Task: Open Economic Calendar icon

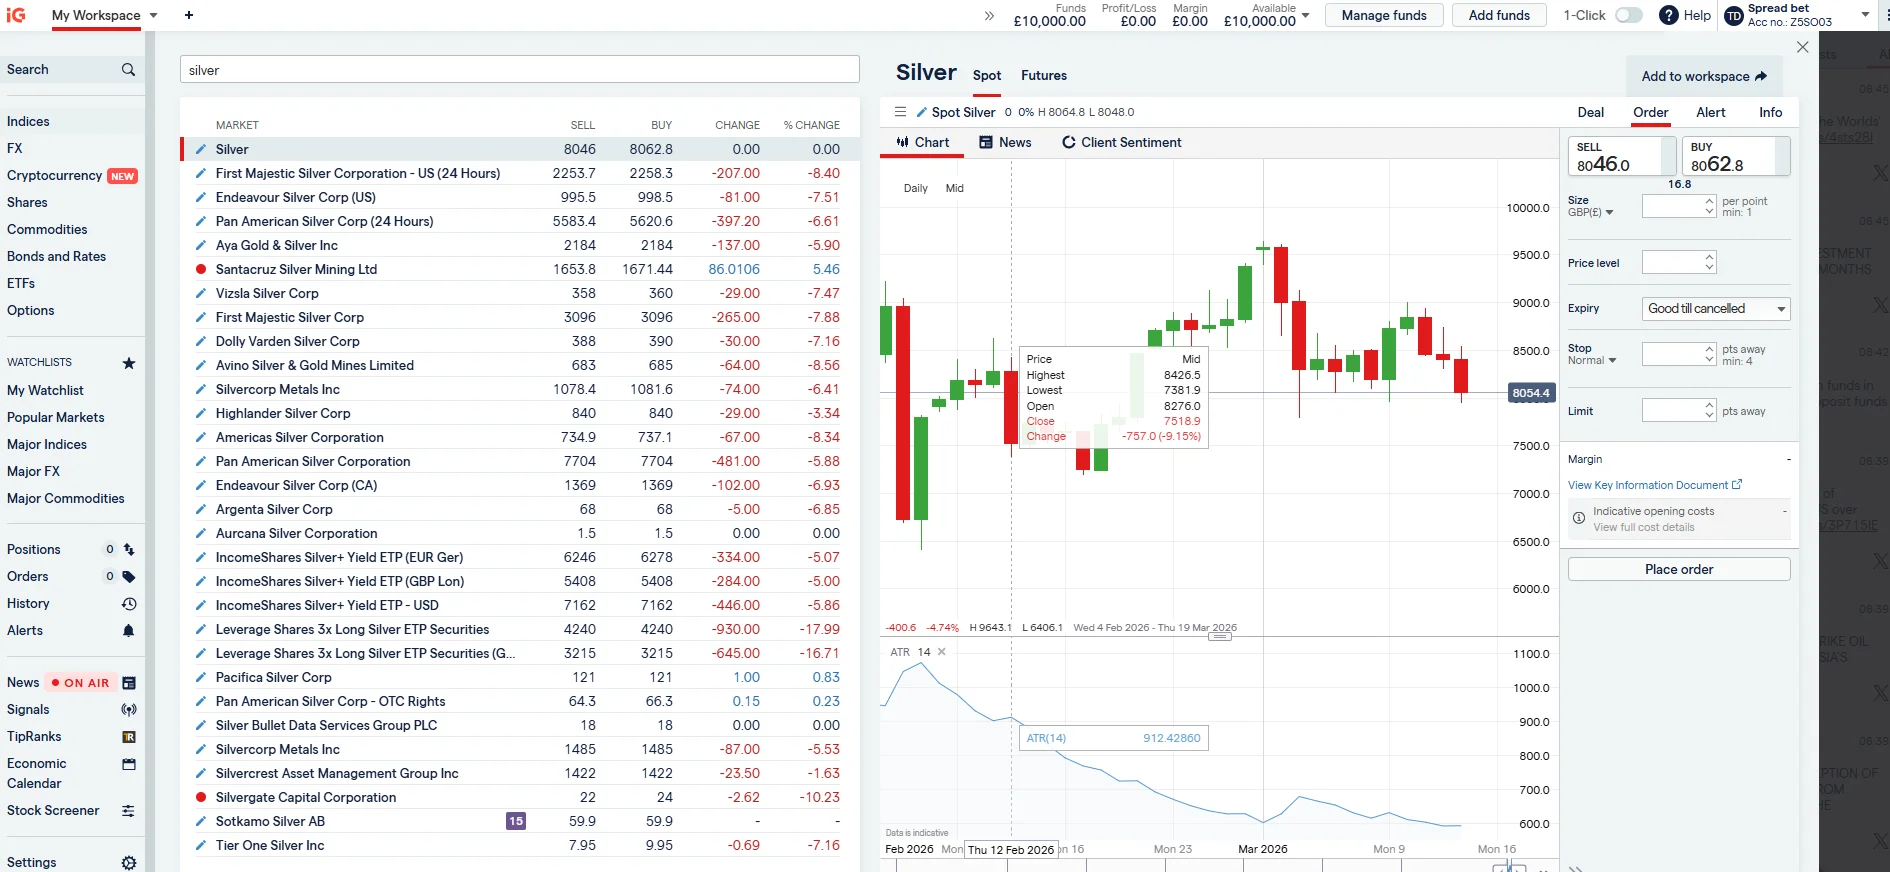Action: pyautogui.click(x=129, y=764)
